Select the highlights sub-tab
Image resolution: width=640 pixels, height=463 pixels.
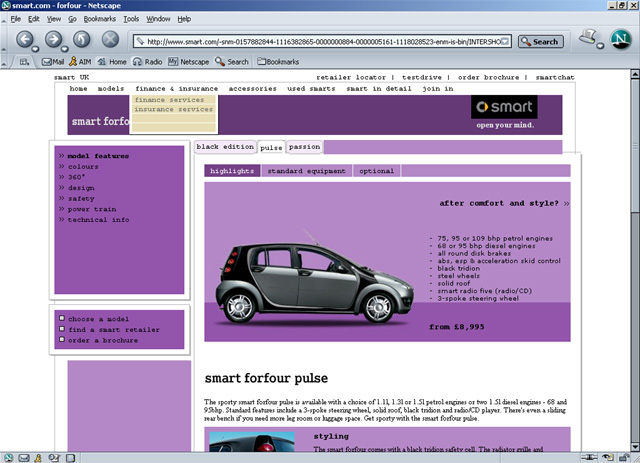click(x=232, y=171)
